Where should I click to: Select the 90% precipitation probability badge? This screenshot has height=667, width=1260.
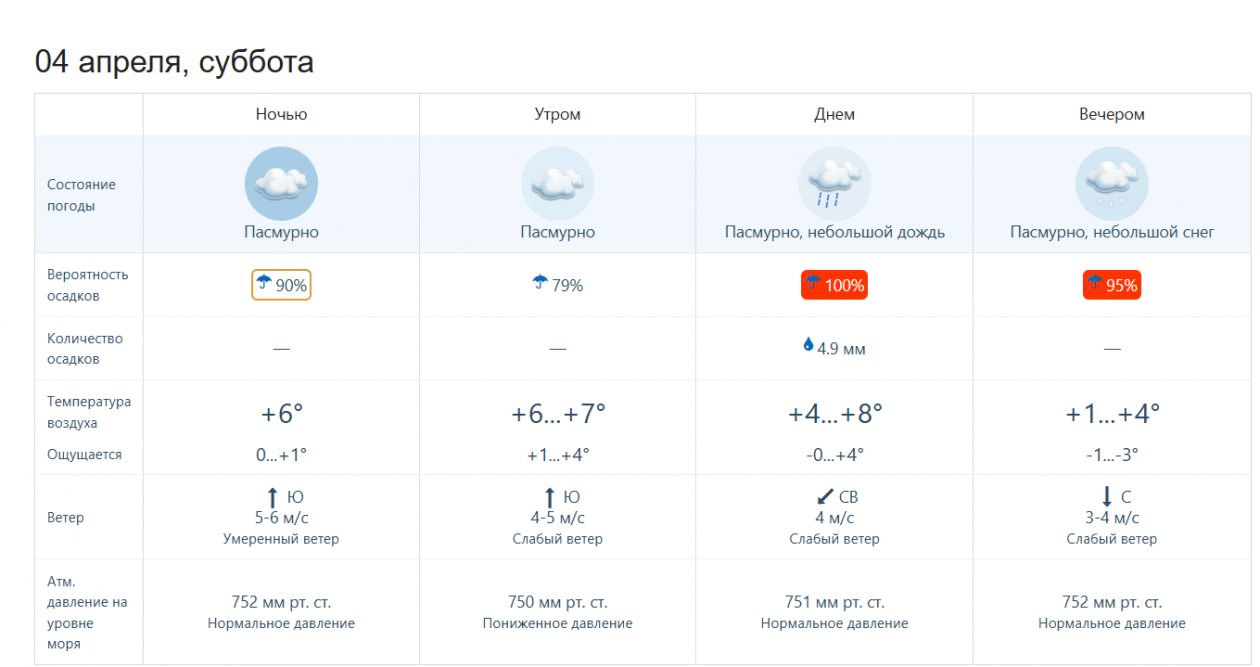(x=281, y=285)
